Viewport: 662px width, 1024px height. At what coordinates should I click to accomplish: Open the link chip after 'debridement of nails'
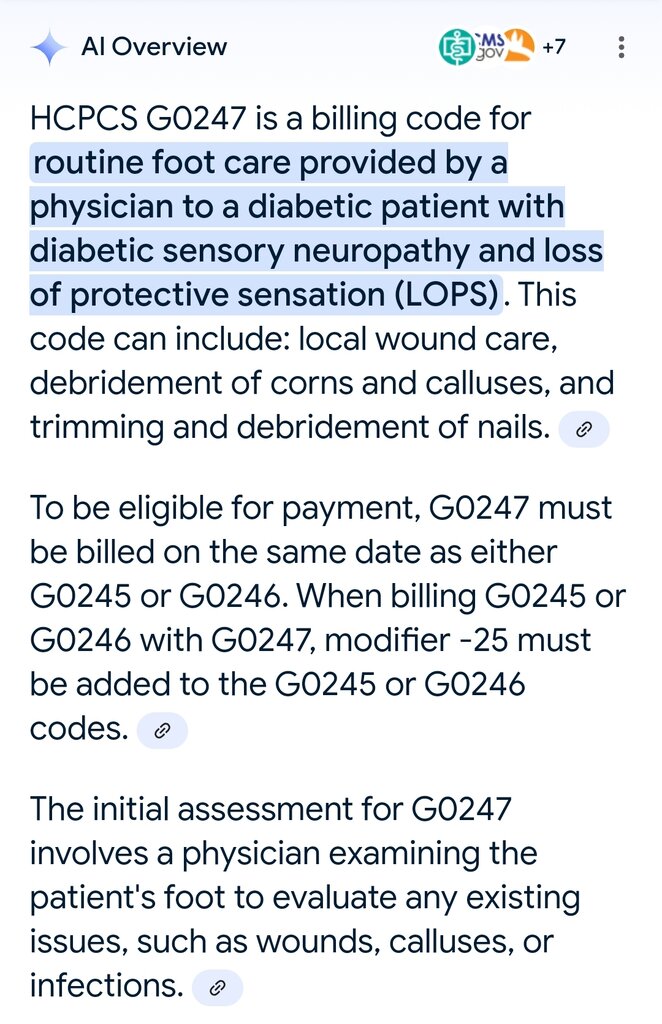(x=584, y=430)
